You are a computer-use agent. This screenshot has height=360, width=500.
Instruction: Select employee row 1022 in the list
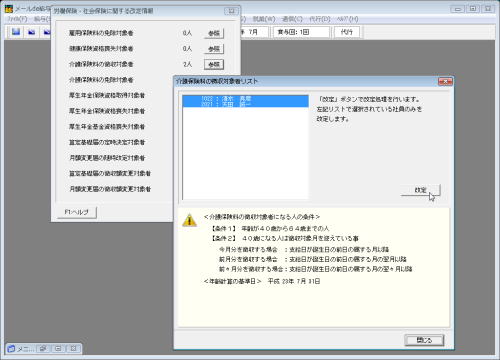(245, 98)
